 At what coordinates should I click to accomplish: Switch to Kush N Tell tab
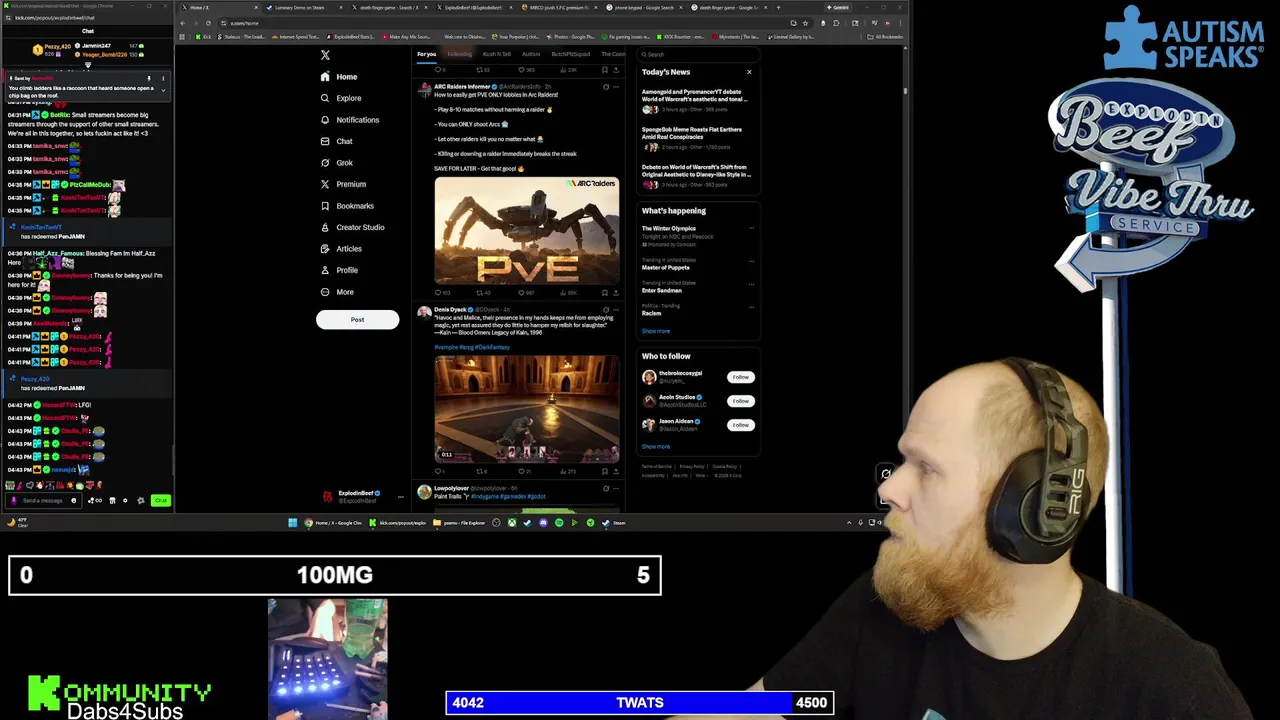click(497, 54)
